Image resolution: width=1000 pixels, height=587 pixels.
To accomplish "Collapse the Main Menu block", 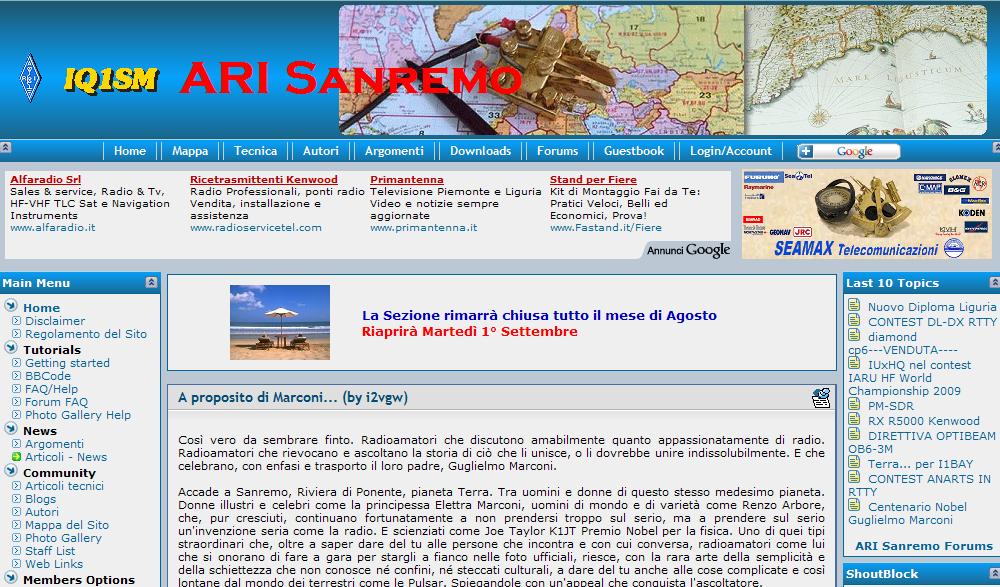I will pos(151,282).
